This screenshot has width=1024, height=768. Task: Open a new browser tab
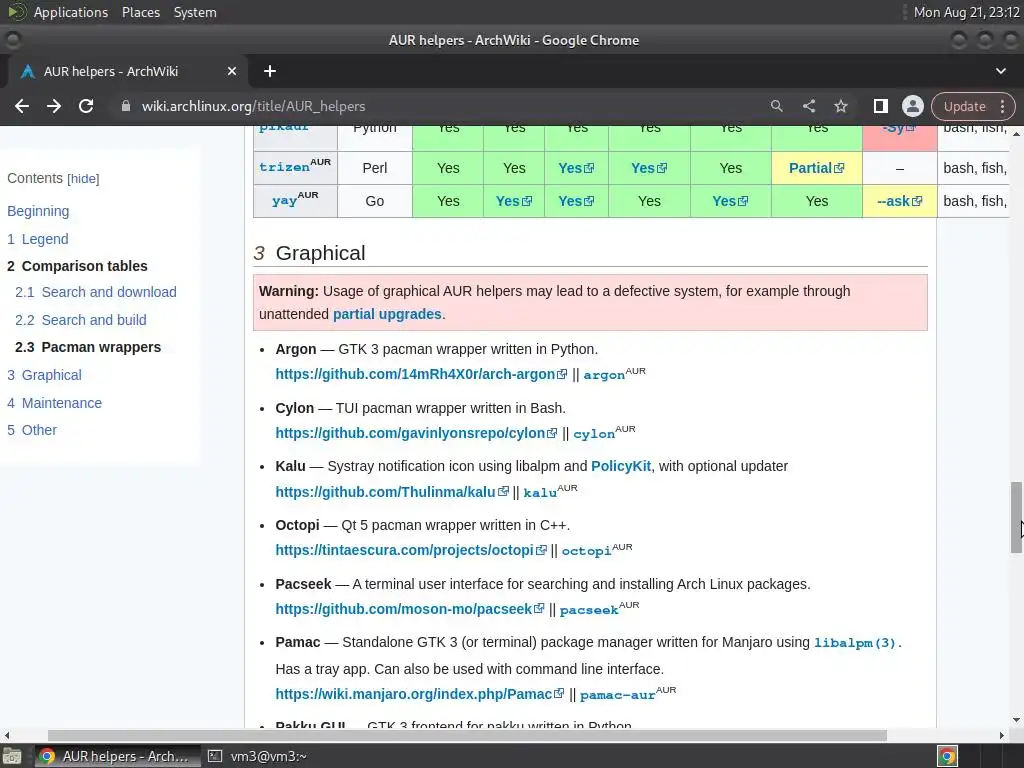[270, 71]
